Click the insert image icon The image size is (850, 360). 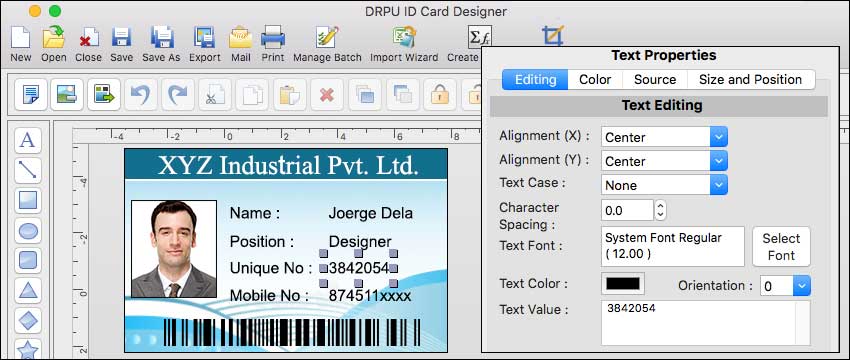[x=67, y=95]
